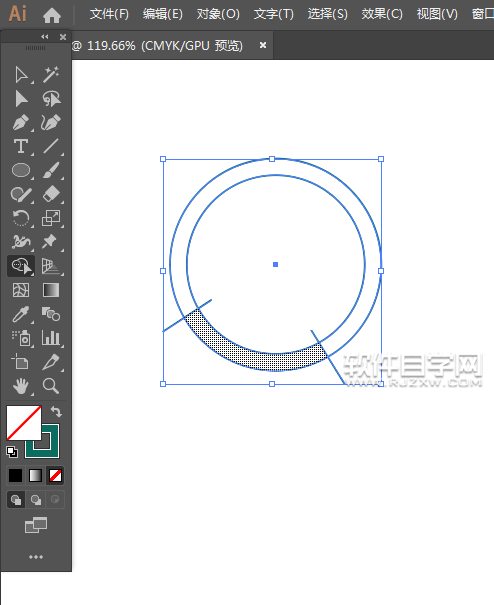Click the top-center bounding box handle
494x605 pixels.
(x=272, y=159)
